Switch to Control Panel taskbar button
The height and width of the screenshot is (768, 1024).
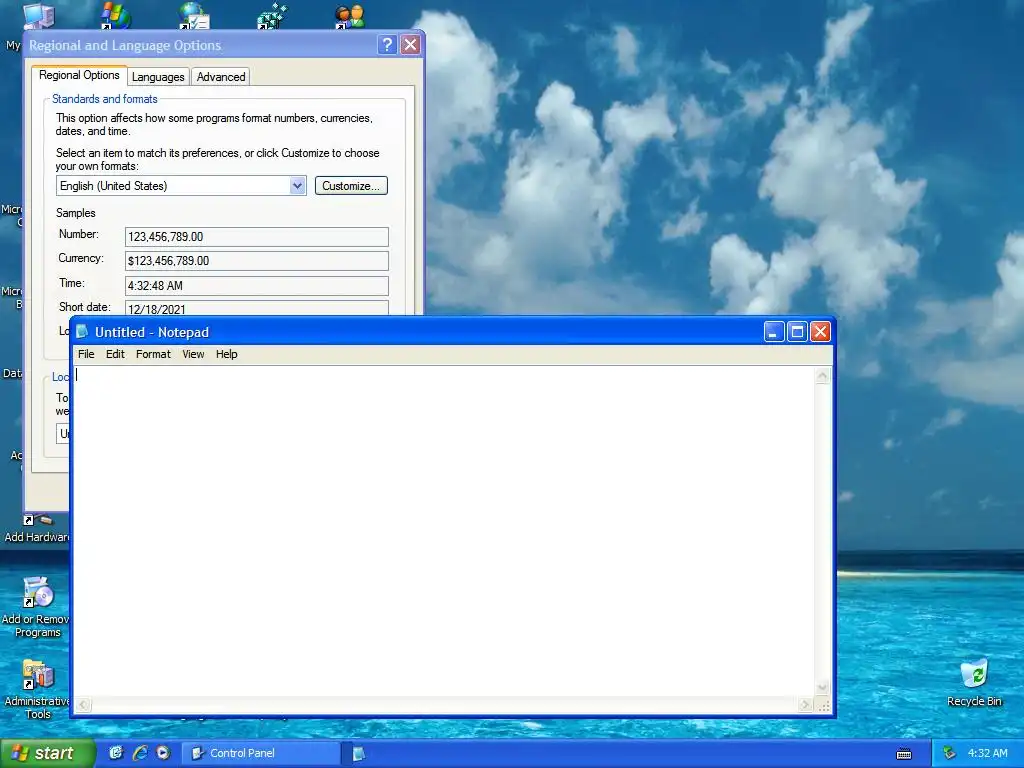point(261,753)
